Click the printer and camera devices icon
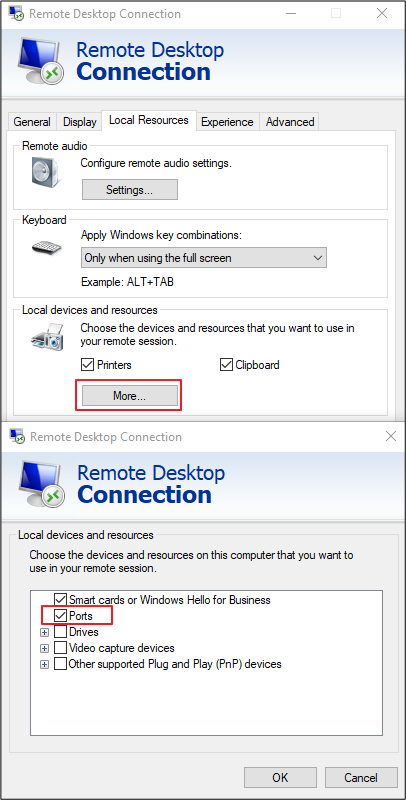This screenshot has height=800, width=406. 47,337
